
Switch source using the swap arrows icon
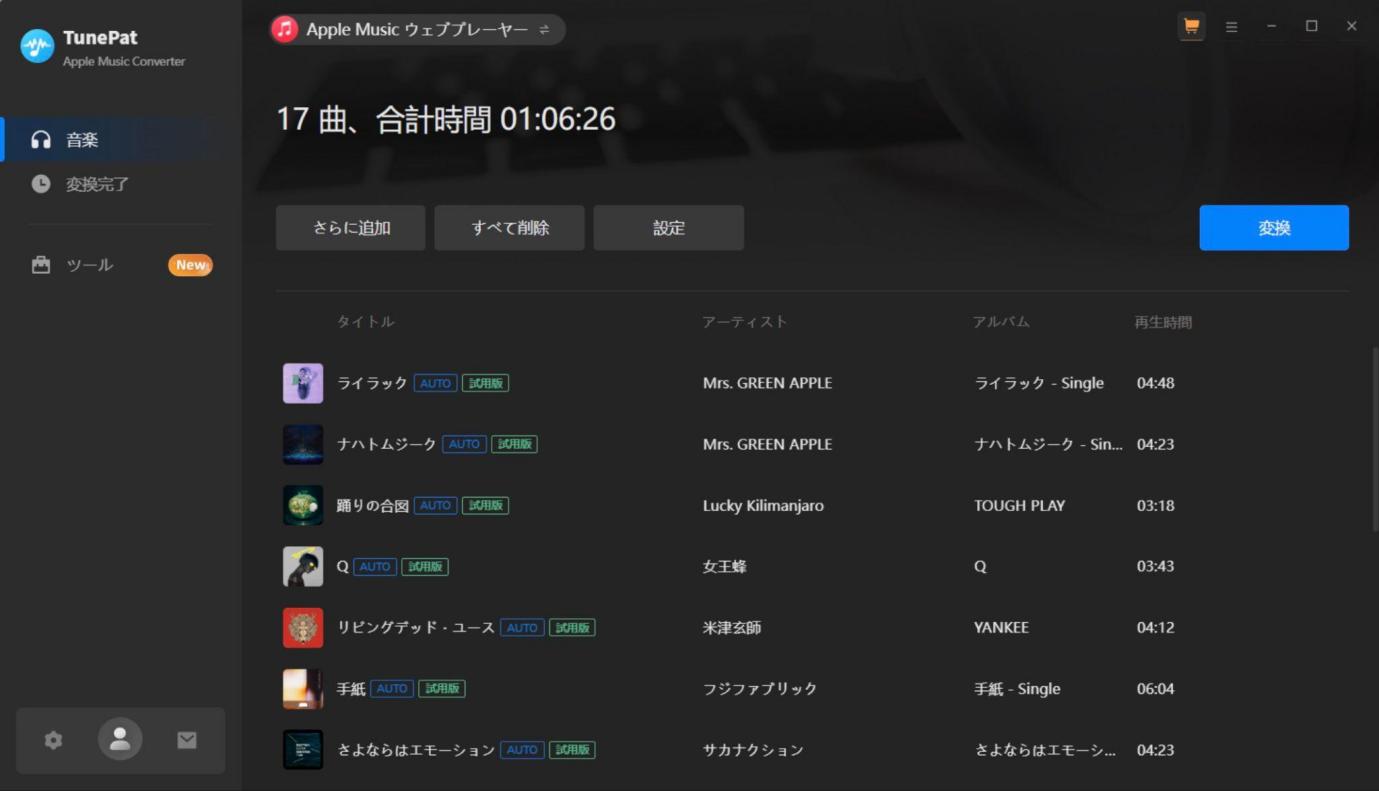[x=544, y=30]
